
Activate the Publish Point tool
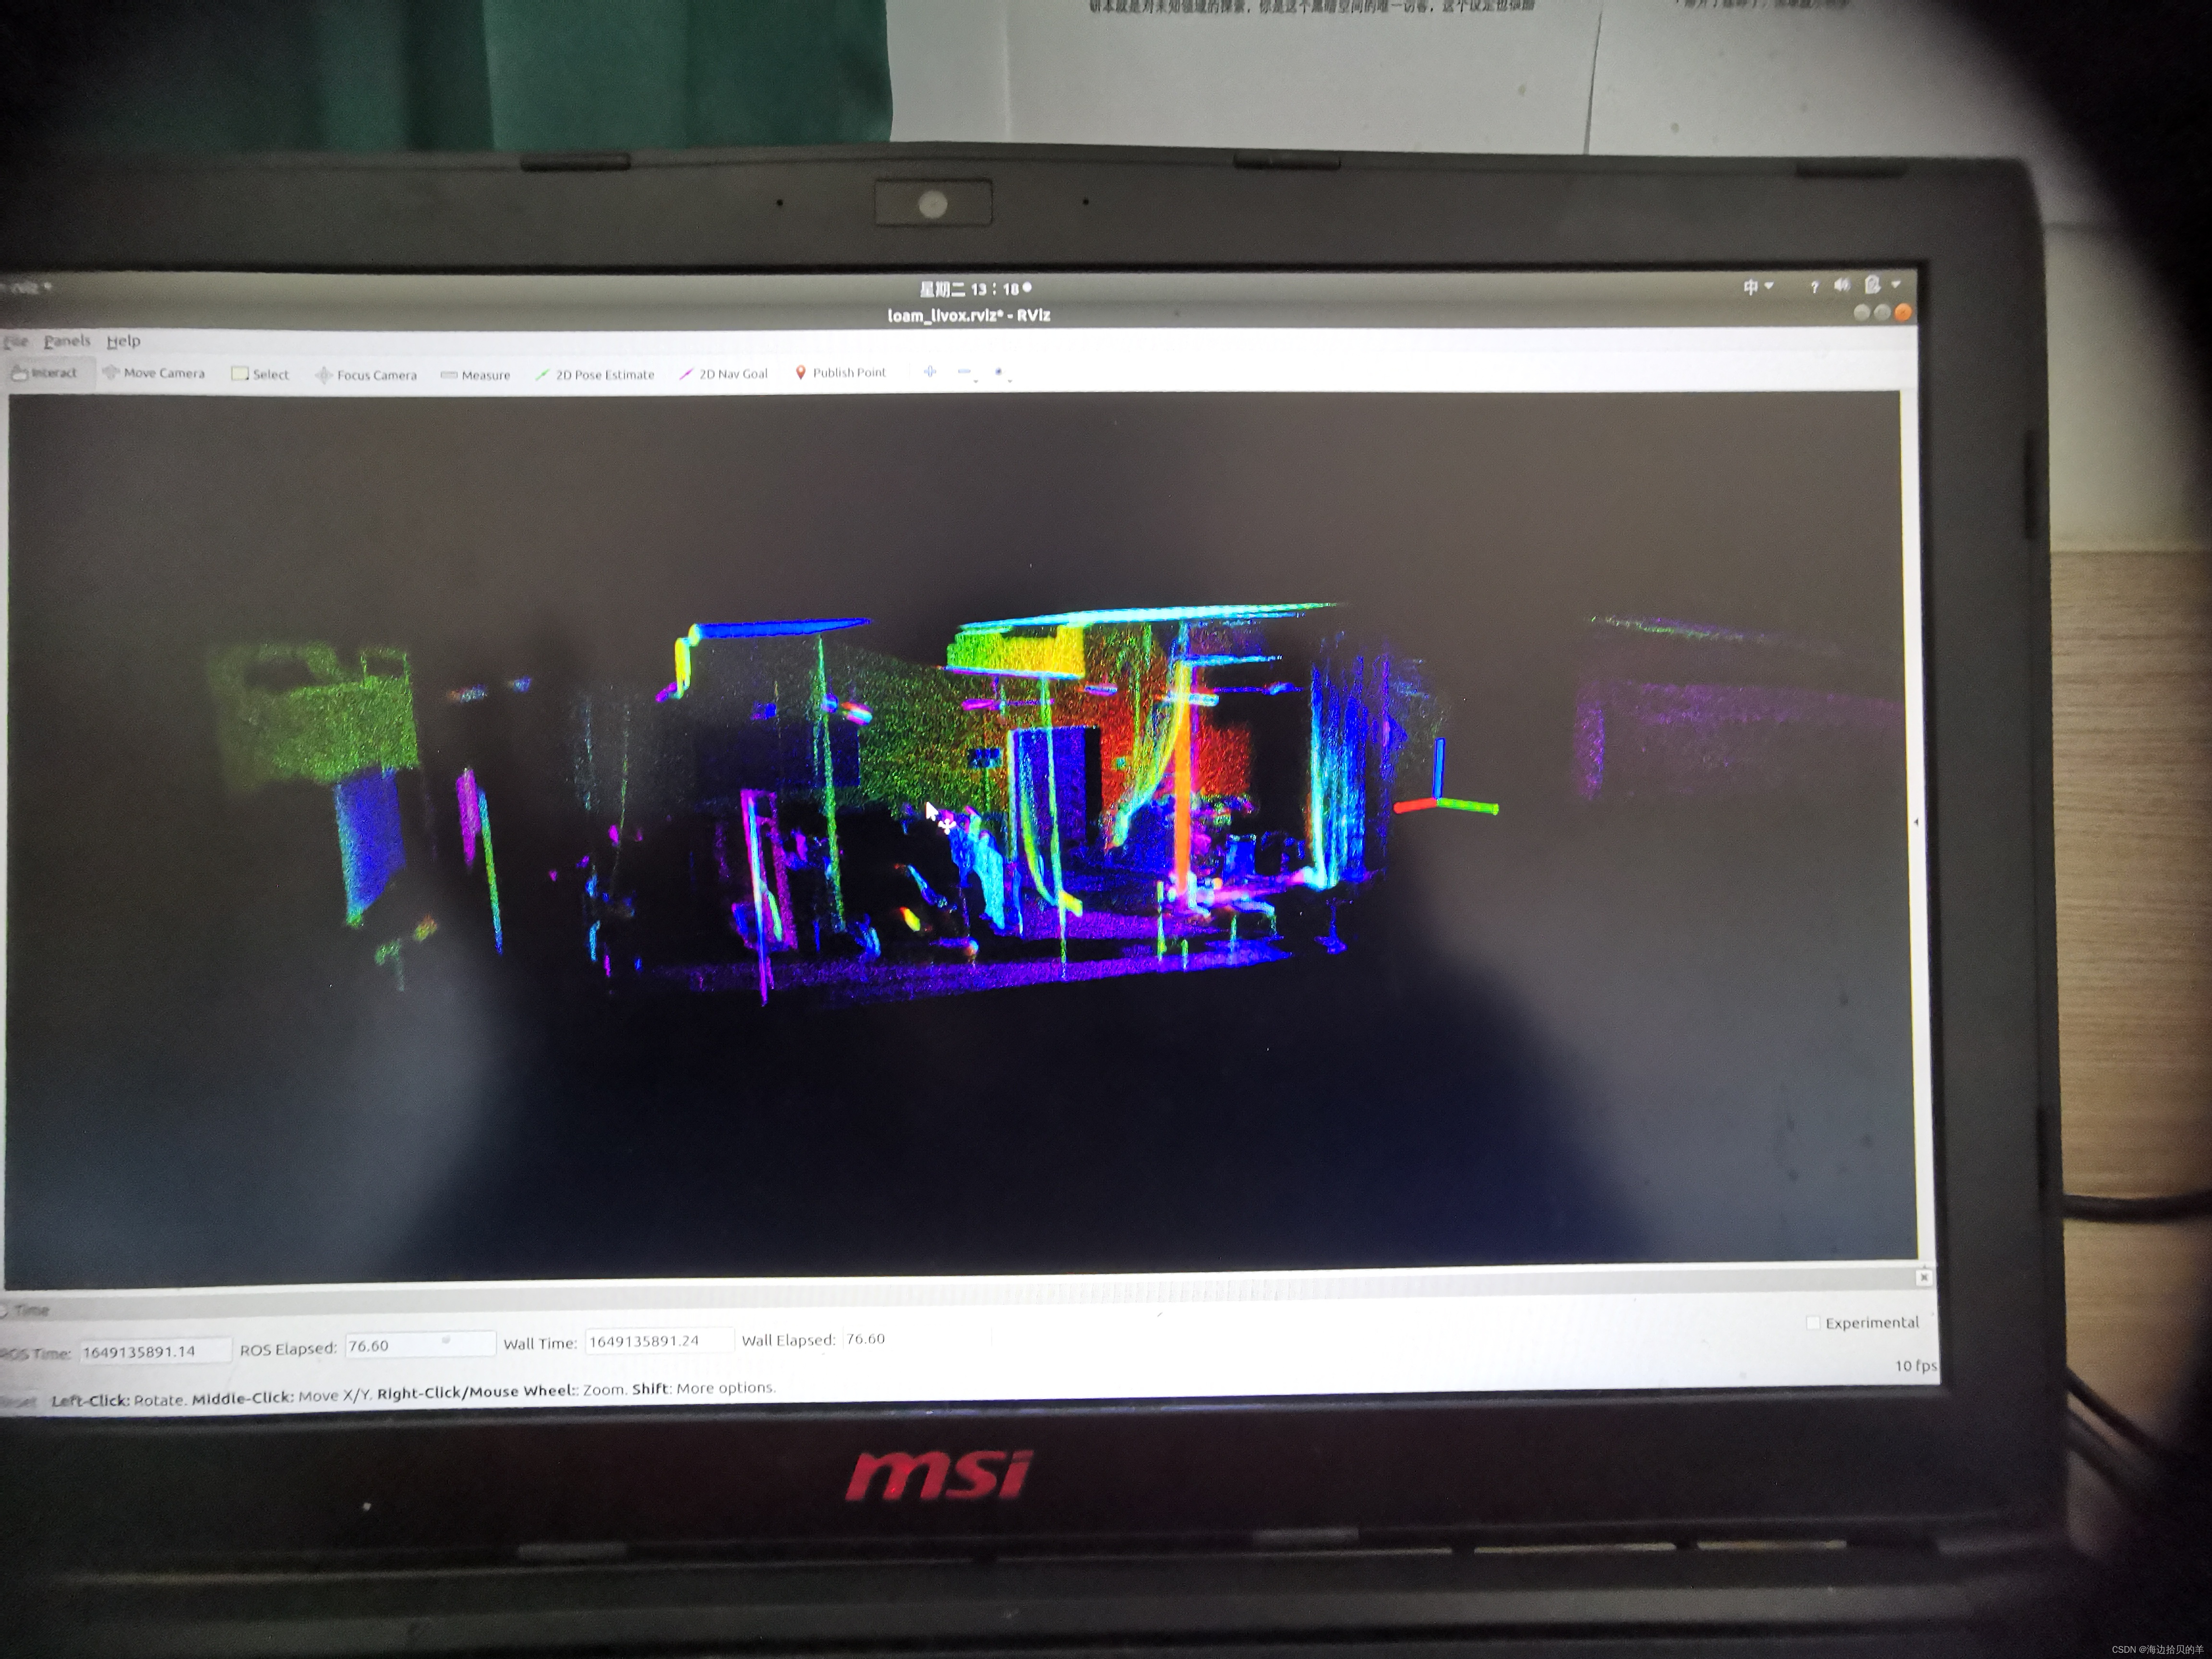pyautogui.click(x=841, y=372)
